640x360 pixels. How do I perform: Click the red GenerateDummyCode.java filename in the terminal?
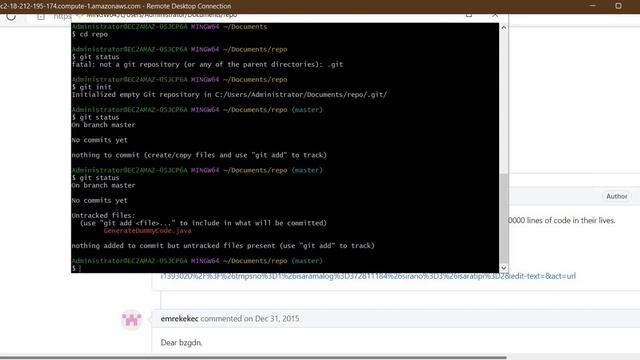point(147,231)
